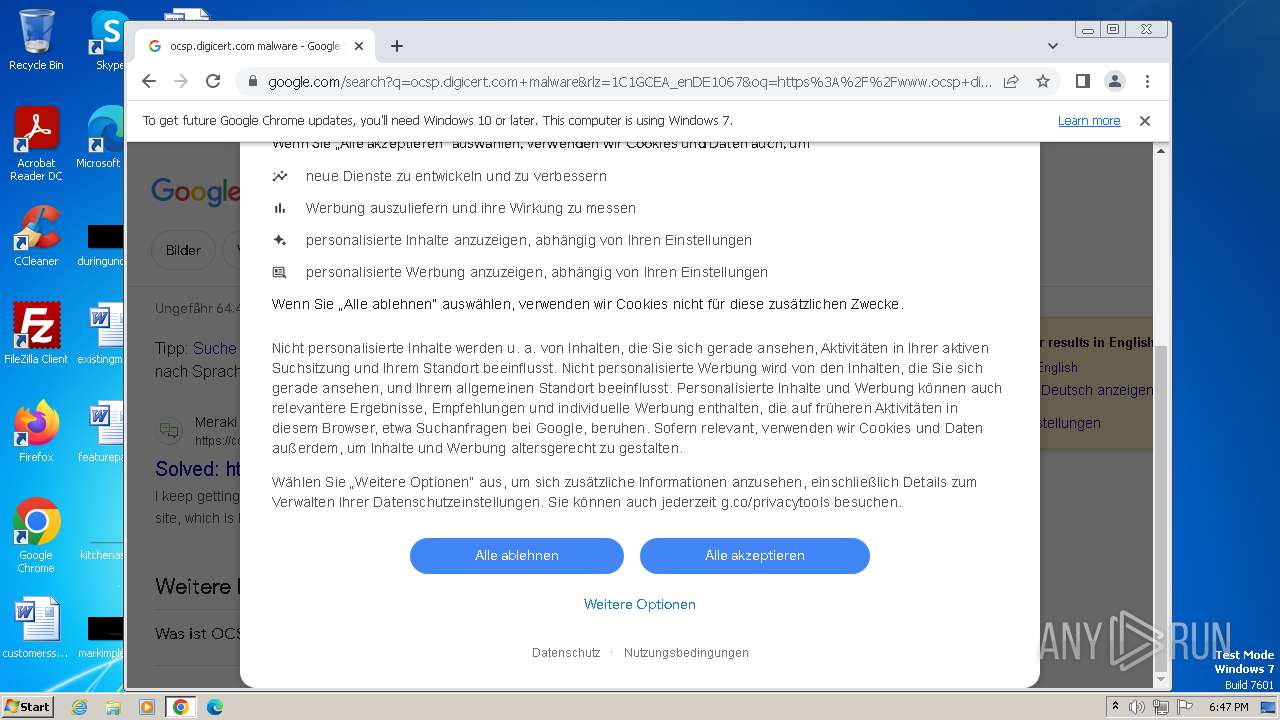The height and width of the screenshot is (720, 1280).
Task: Click the browser forward arrow
Action: (x=181, y=81)
